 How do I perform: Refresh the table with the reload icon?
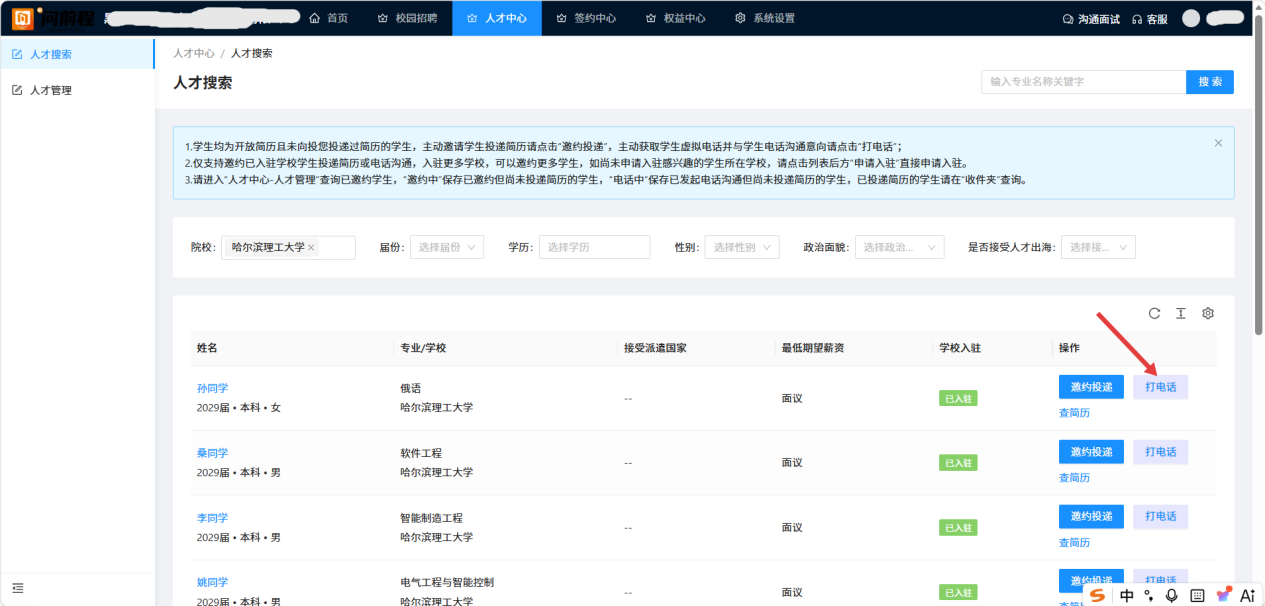1154,313
